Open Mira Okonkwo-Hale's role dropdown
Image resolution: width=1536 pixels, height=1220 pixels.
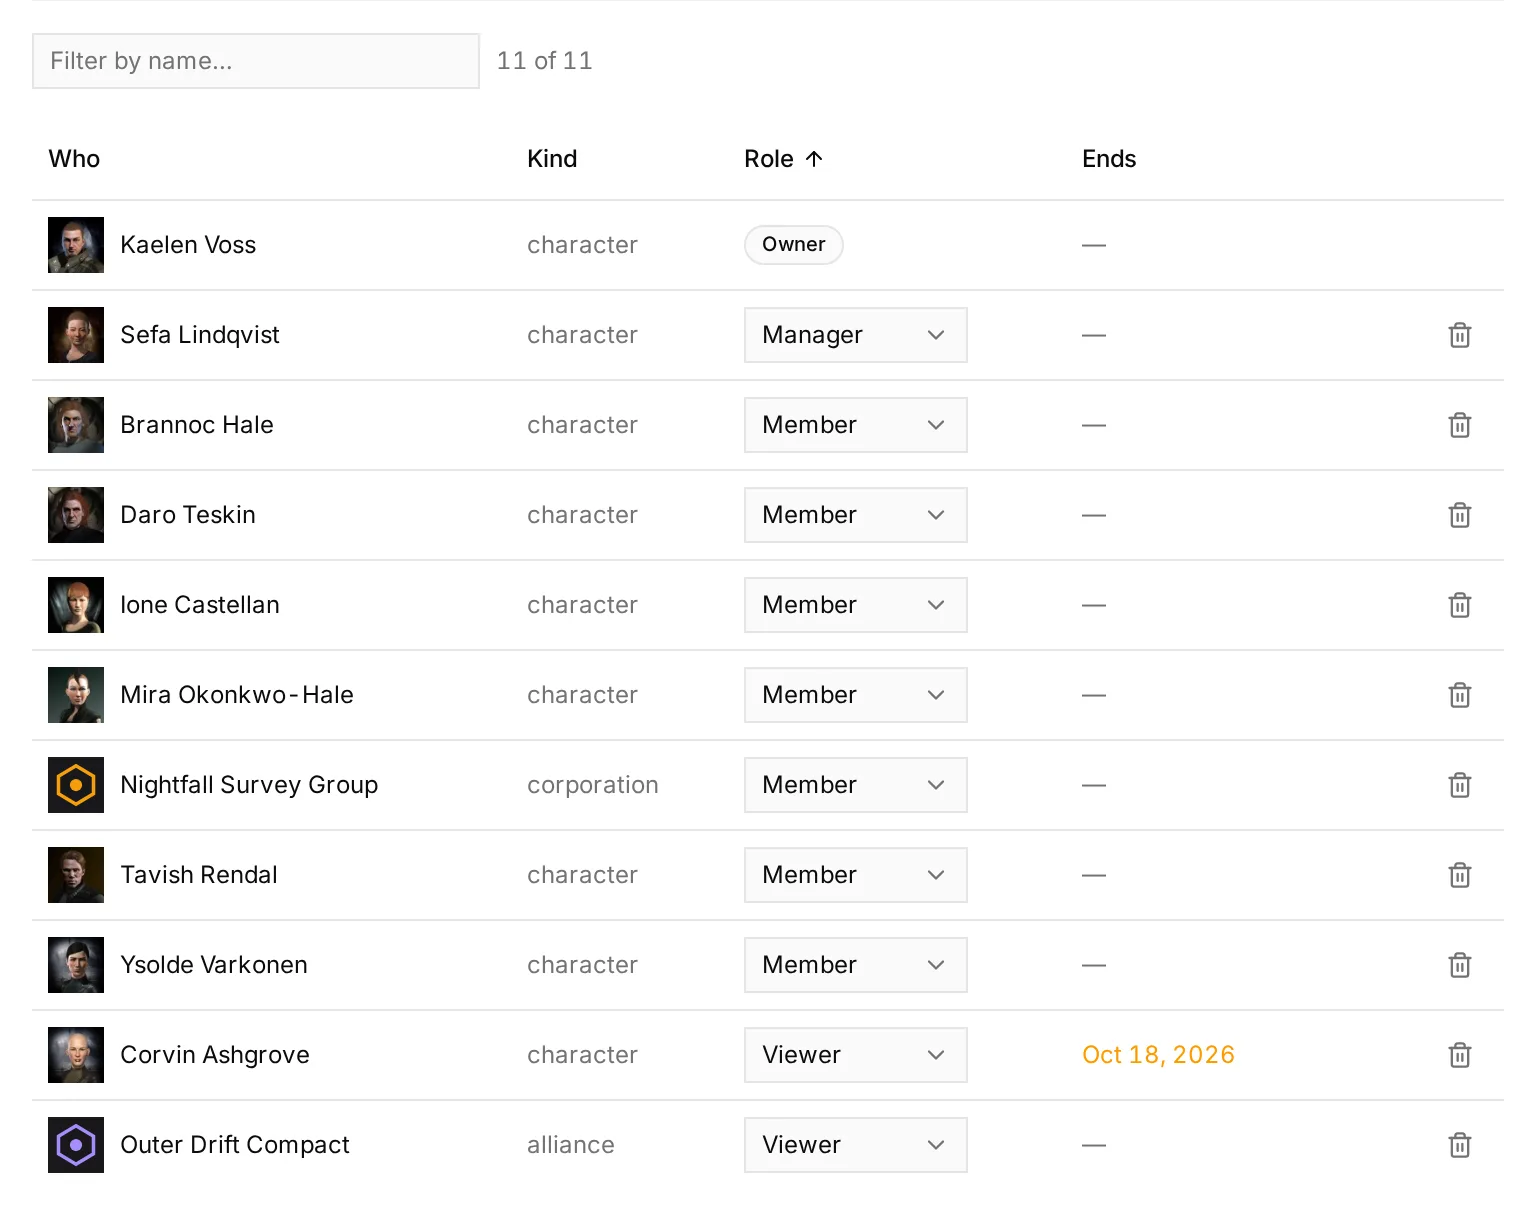pos(855,695)
